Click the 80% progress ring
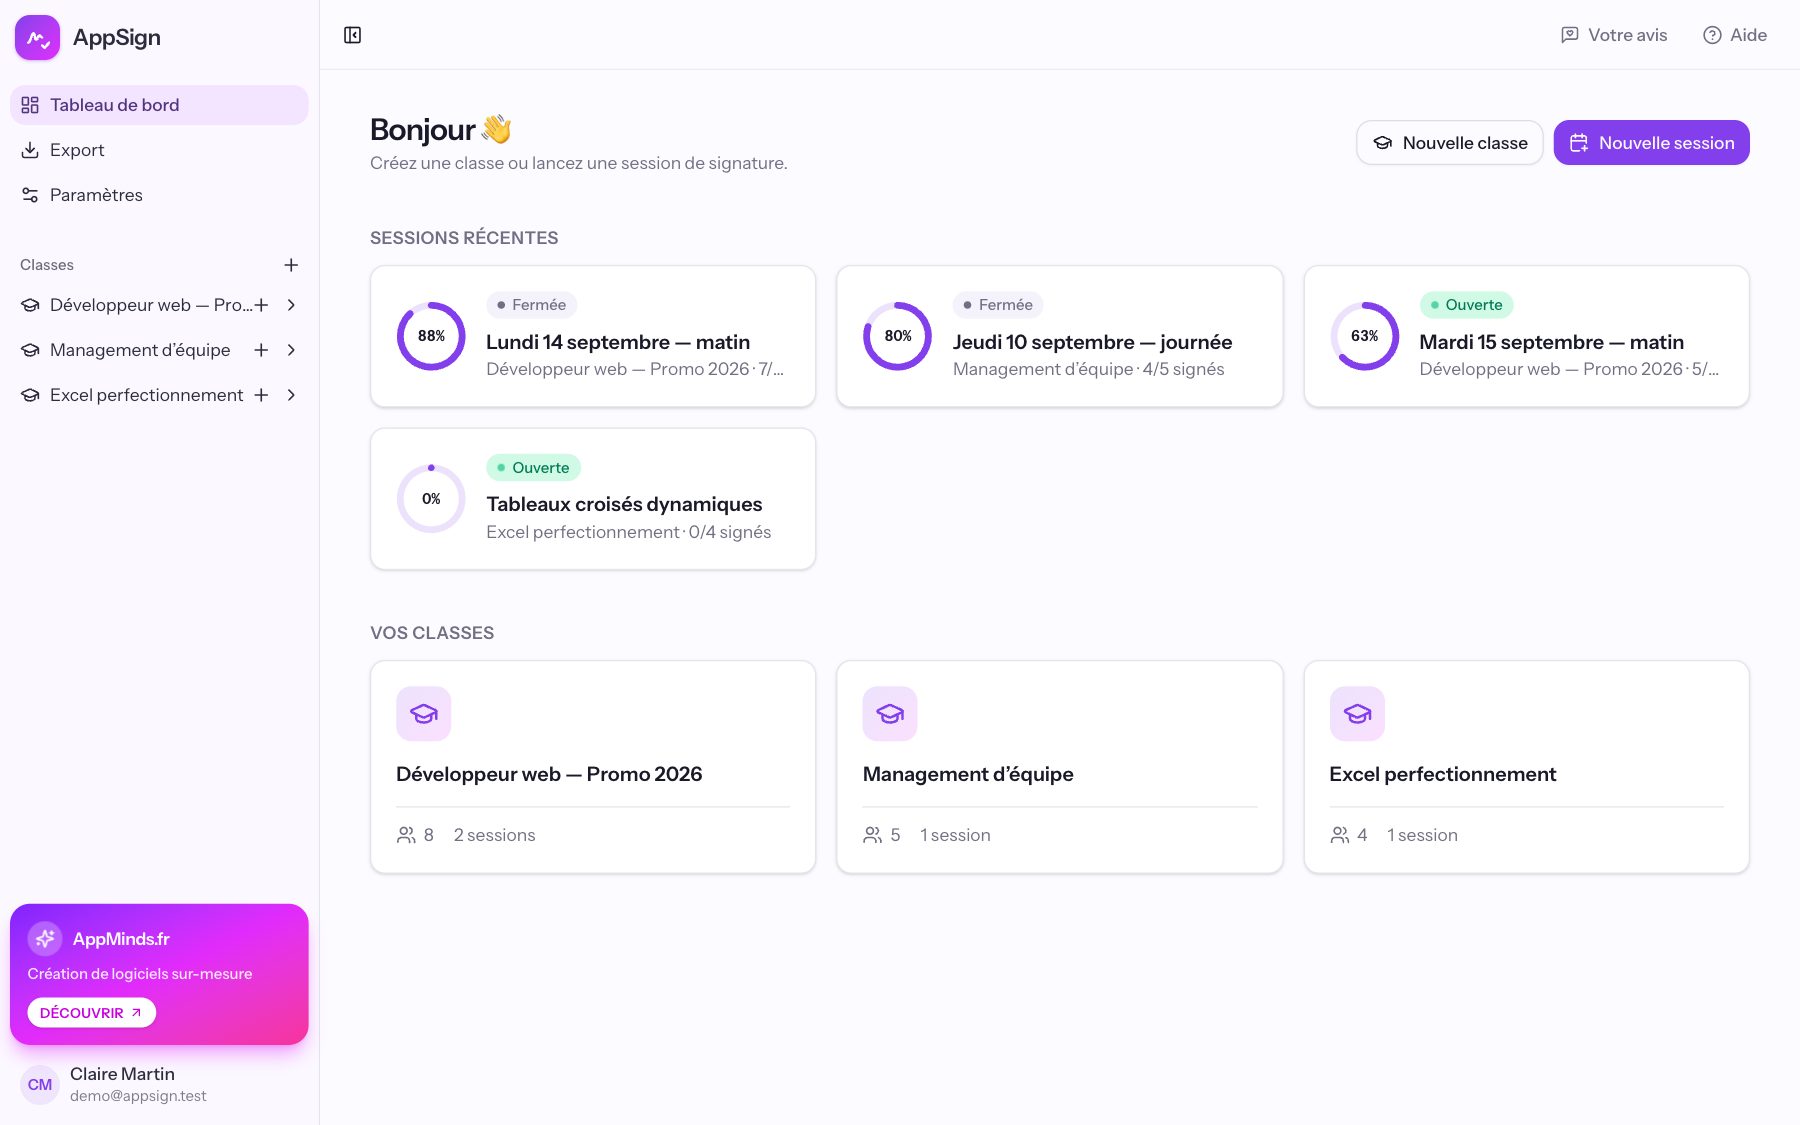 point(898,336)
